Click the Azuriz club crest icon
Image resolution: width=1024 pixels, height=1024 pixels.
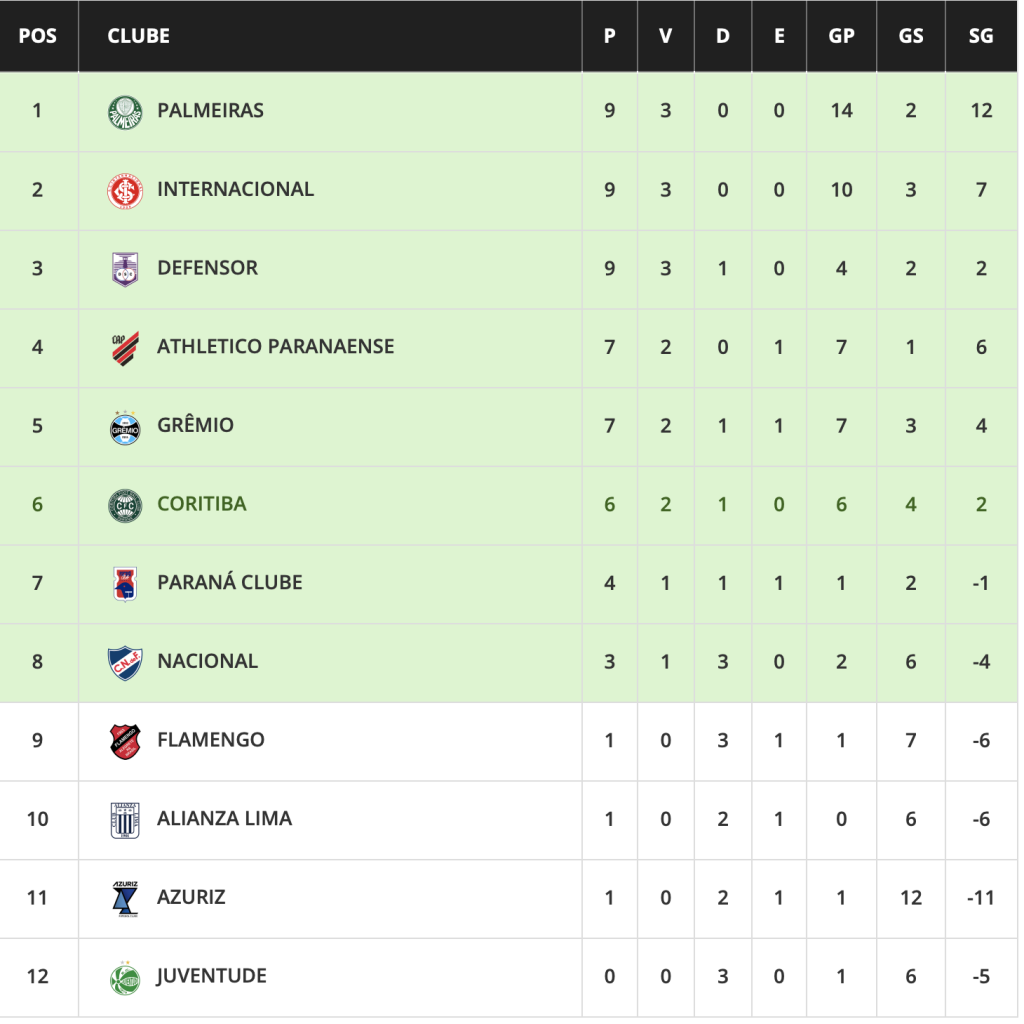[125, 898]
